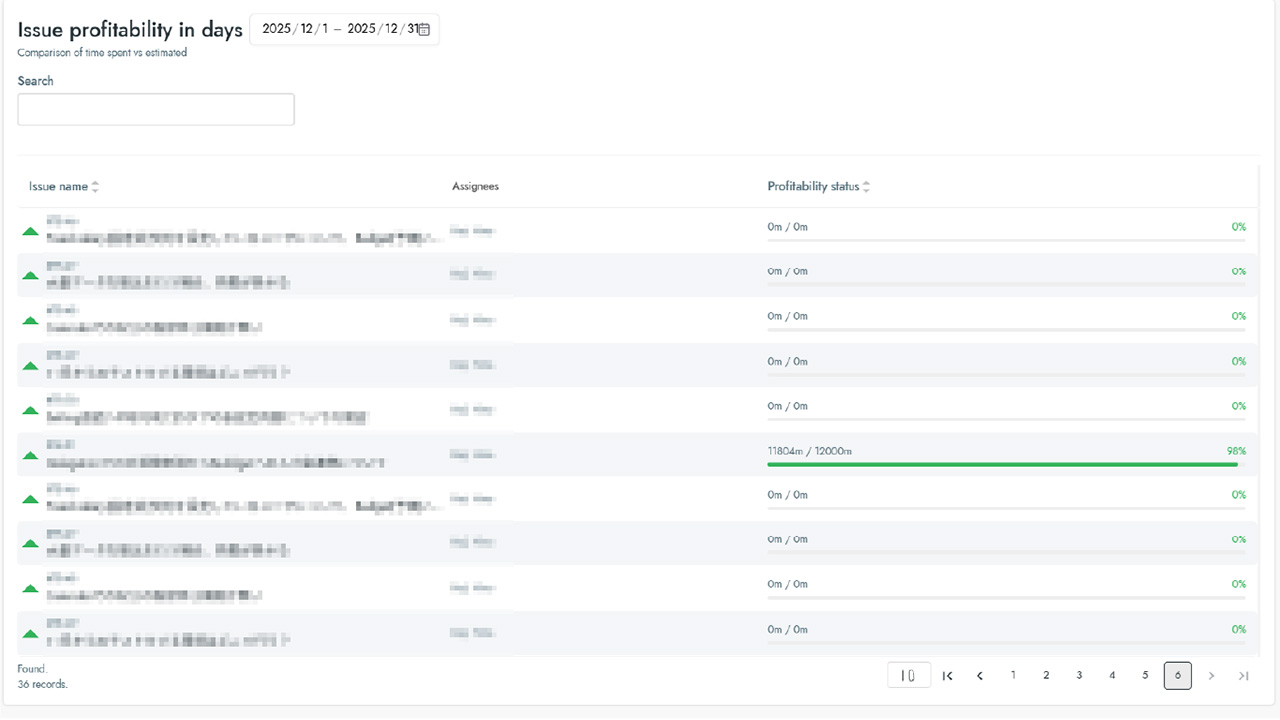This screenshot has height=720, width=1280.
Task: Jump to last page using pagination icon
Action: pos(1243,676)
